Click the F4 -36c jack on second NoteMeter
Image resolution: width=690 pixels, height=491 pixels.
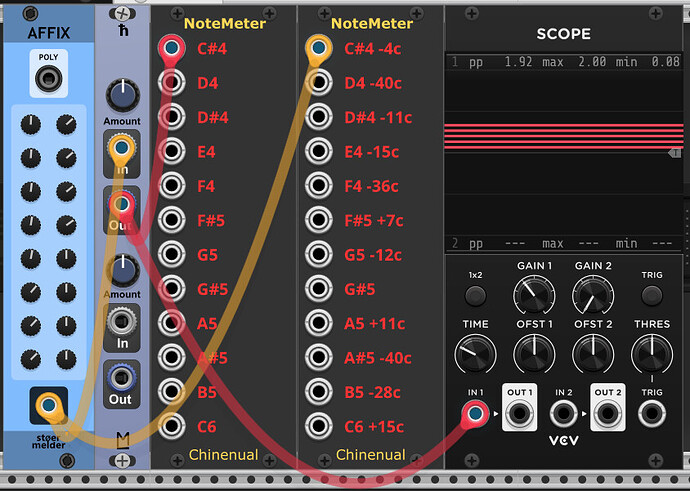click(x=319, y=185)
